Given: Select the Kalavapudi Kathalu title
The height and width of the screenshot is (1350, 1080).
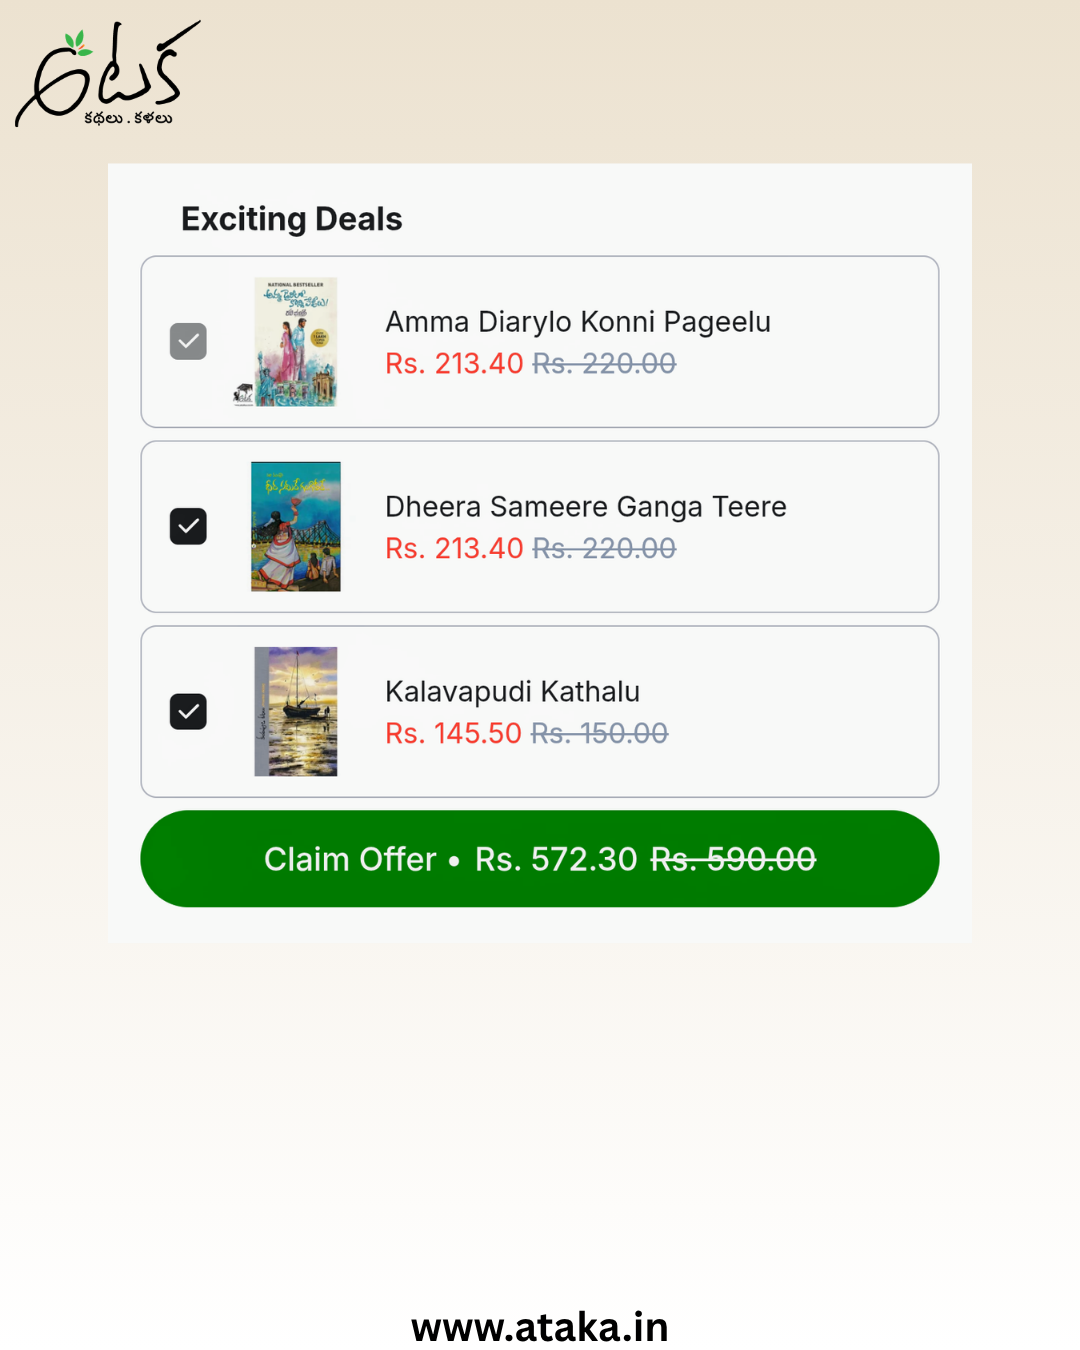Looking at the screenshot, I should [x=512, y=692].
